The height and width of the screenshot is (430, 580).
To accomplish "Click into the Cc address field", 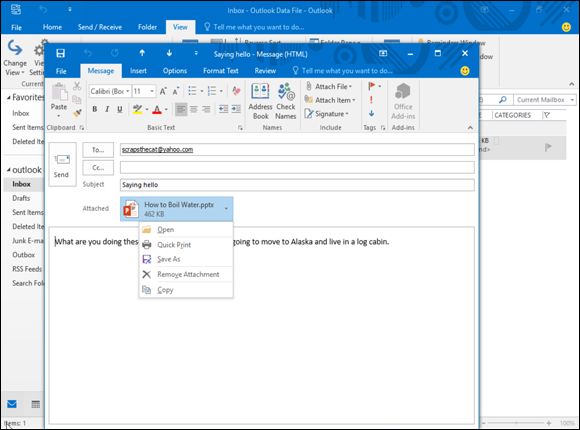I will click(297, 167).
